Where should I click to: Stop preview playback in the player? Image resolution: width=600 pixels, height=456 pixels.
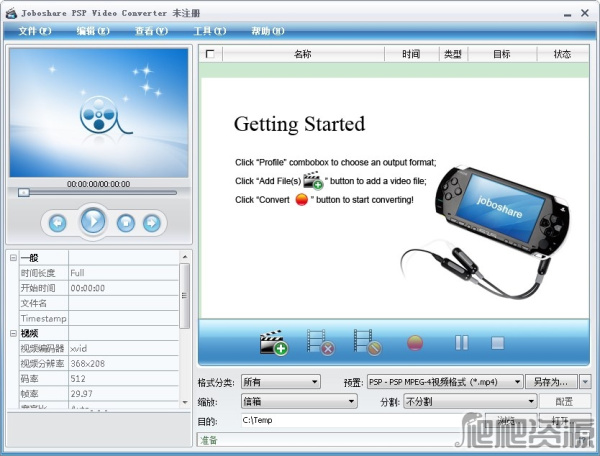click(x=126, y=223)
